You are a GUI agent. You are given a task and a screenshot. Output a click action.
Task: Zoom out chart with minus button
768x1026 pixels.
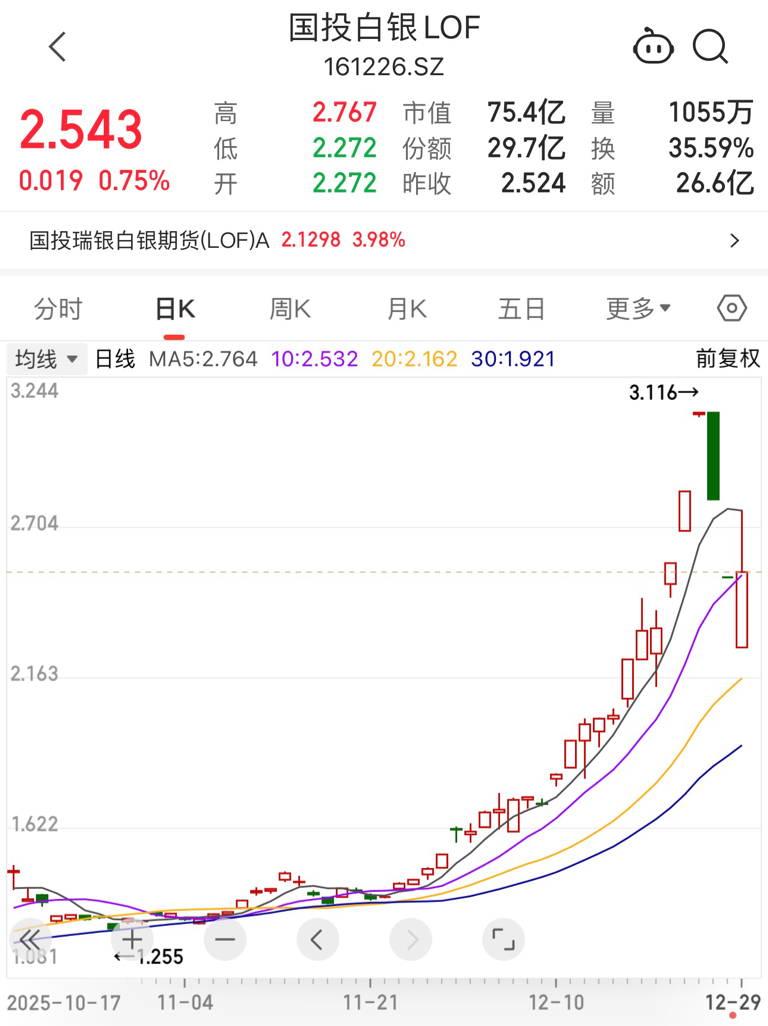[224, 940]
